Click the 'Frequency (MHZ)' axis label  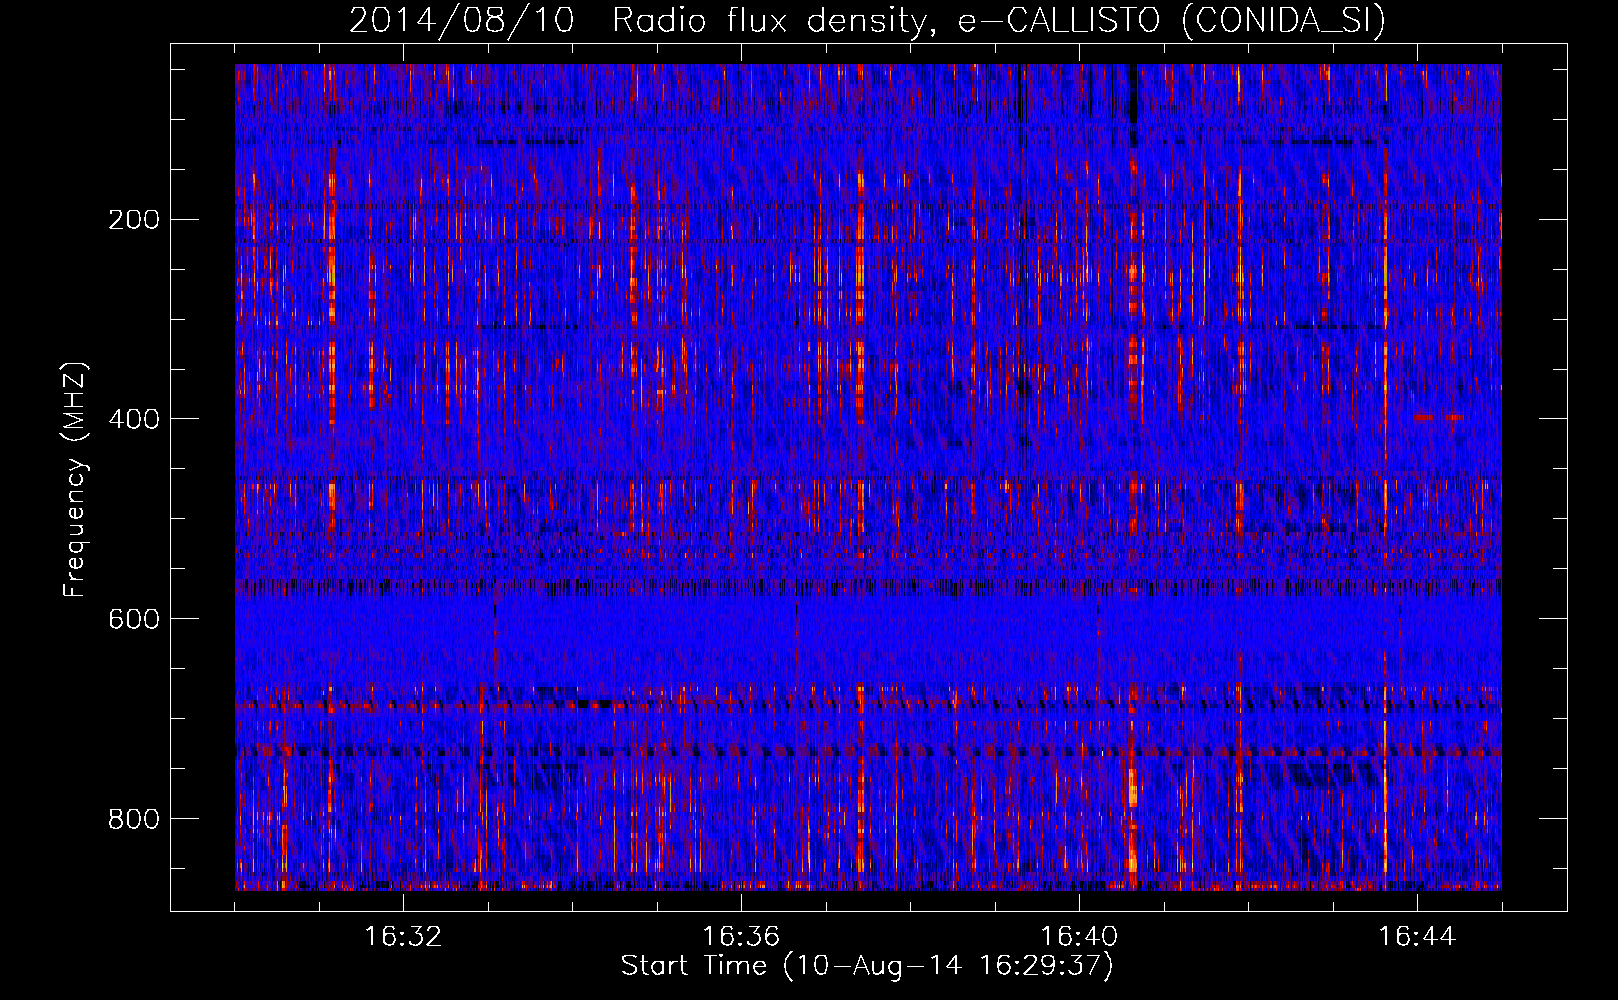coord(75,479)
